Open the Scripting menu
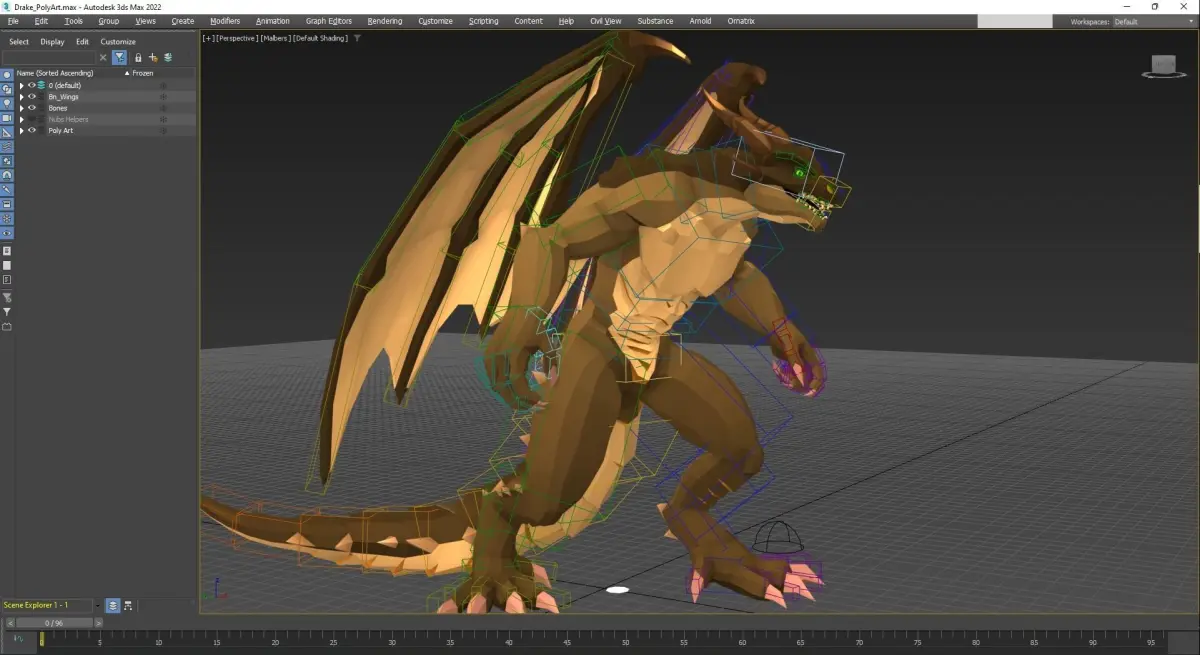This screenshot has height=655, width=1200. click(484, 21)
